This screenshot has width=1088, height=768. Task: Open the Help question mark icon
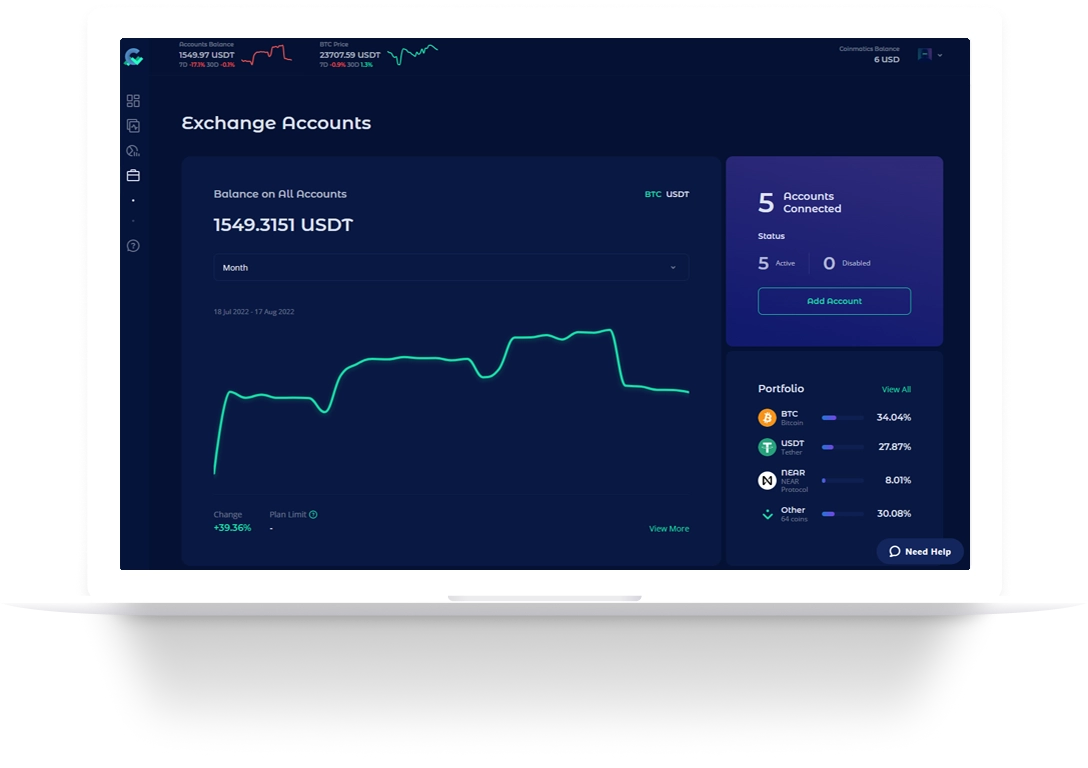[133, 245]
